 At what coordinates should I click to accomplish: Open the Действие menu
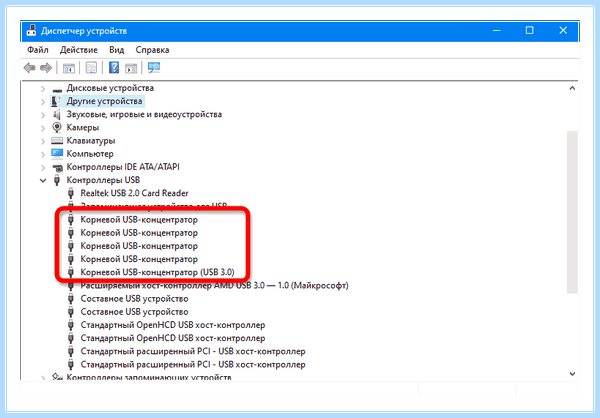click(78, 50)
